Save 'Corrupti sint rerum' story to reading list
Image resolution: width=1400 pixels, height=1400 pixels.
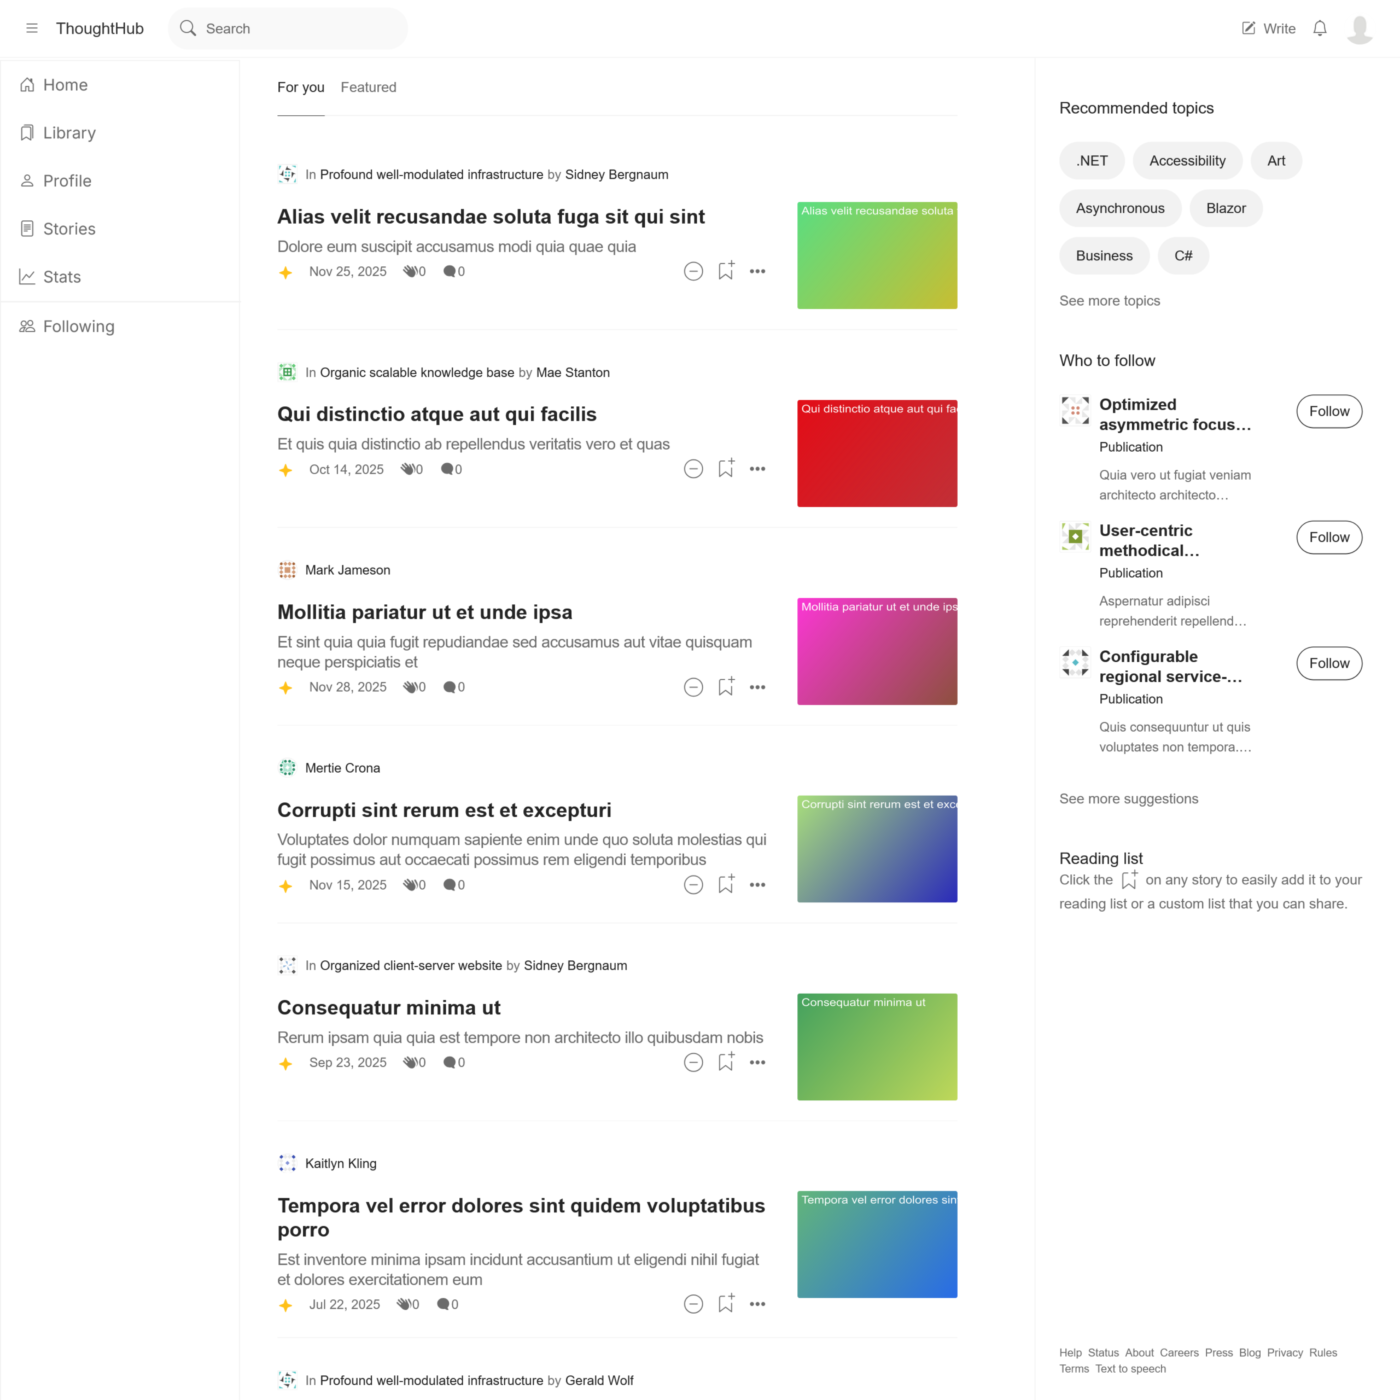click(x=726, y=885)
